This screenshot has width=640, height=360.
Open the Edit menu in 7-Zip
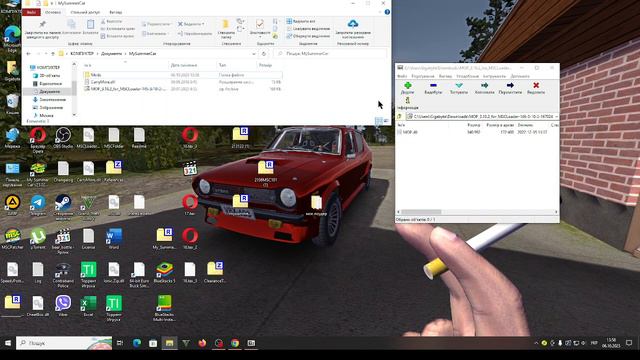423,76
